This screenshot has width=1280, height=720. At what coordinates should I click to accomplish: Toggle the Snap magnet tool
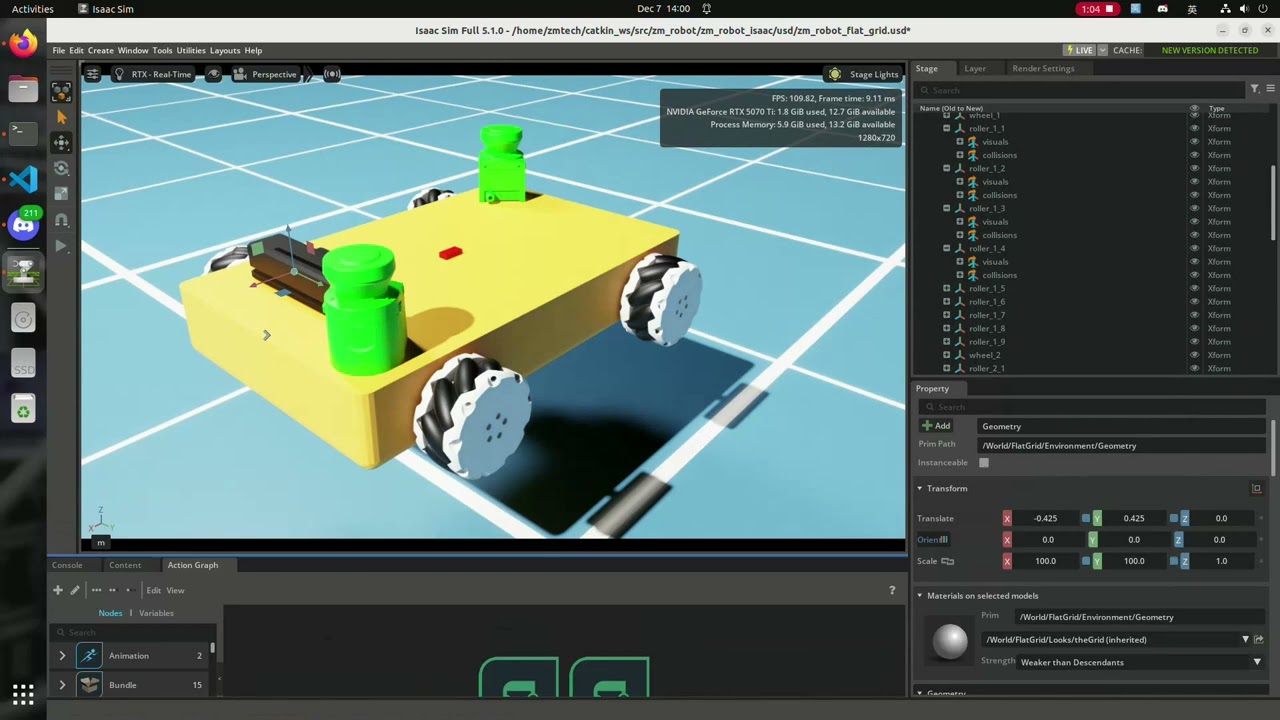pyautogui.click(x=61, y=221)
